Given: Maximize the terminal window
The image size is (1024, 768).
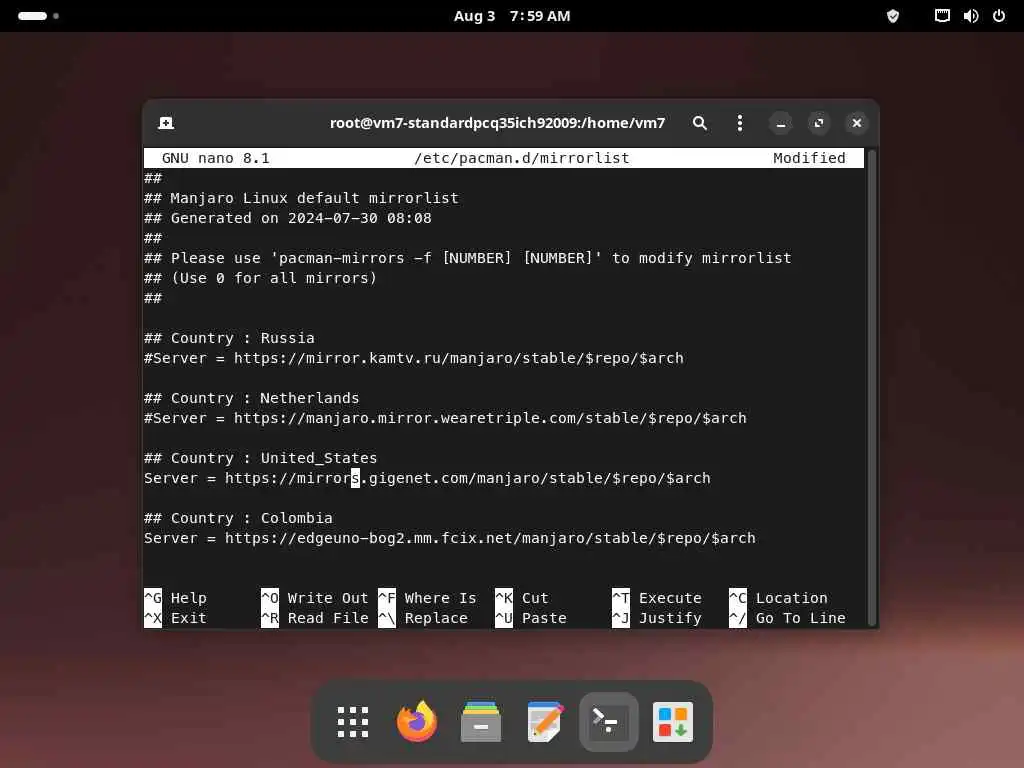Looking at the screenshot, I should tap(818, 123).
